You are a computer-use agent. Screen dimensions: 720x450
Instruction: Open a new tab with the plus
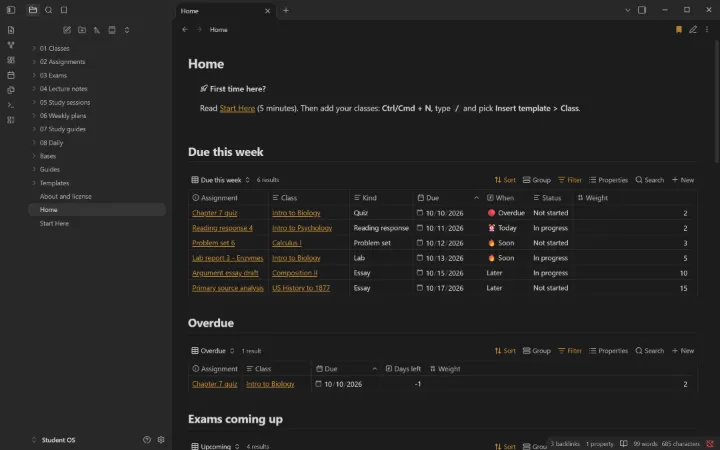tap(286, 10)
